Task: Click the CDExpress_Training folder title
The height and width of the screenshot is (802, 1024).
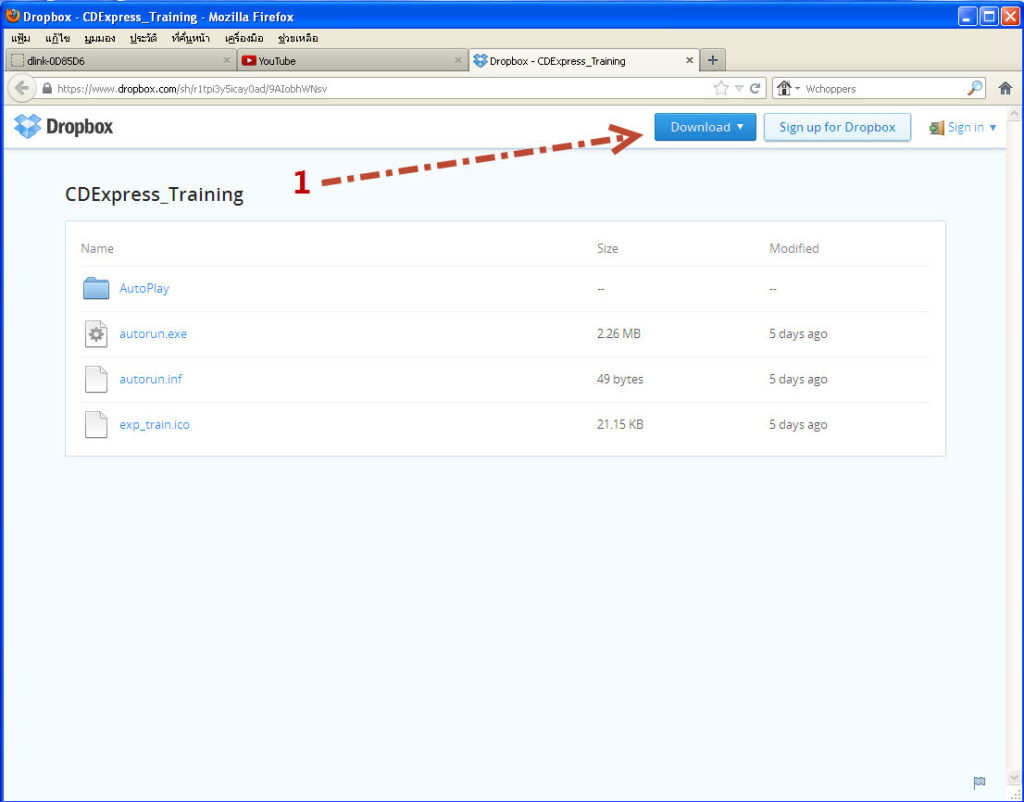Action: coord(154,195)
